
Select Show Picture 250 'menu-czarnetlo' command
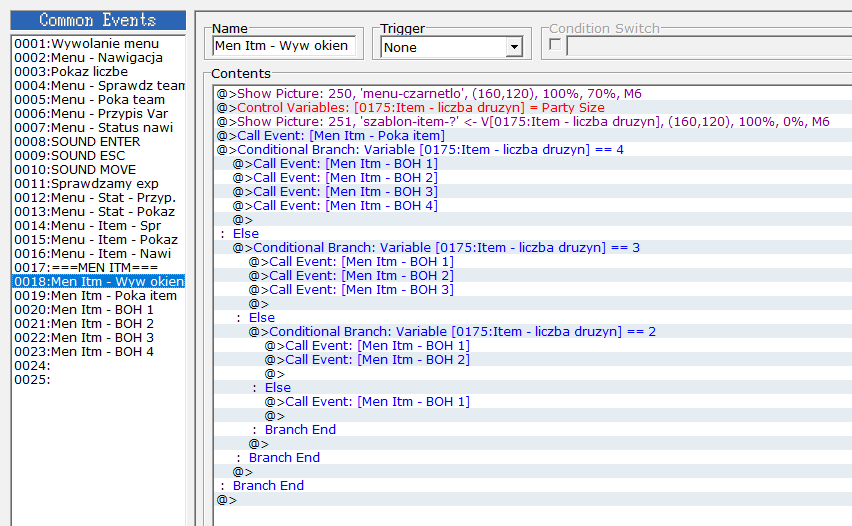tap(533, 93)
